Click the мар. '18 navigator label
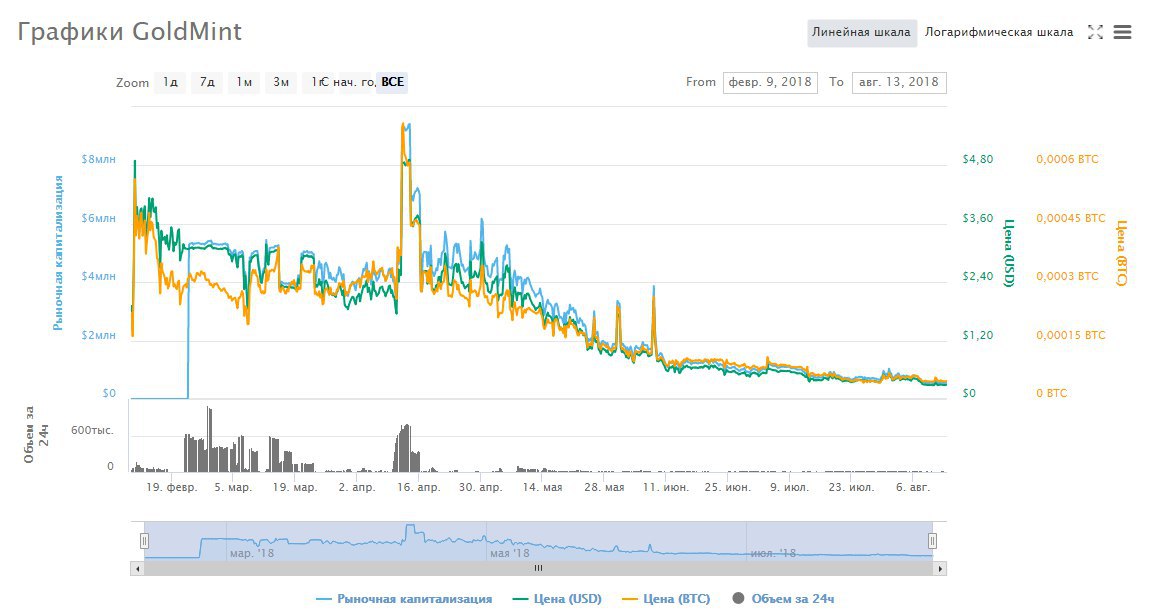The image size is (1150, 613). coord(252,553)
